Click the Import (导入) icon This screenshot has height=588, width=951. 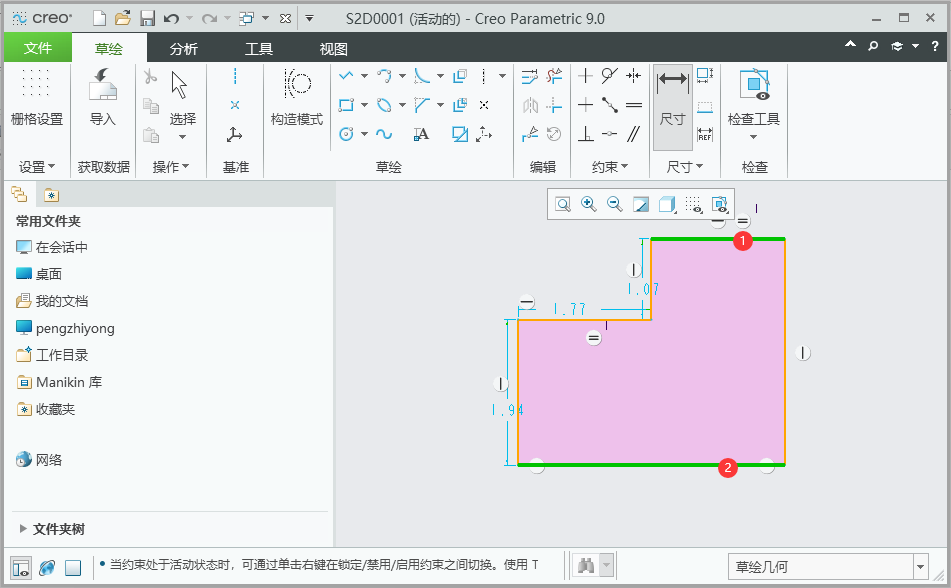click(x=102, y=97)
